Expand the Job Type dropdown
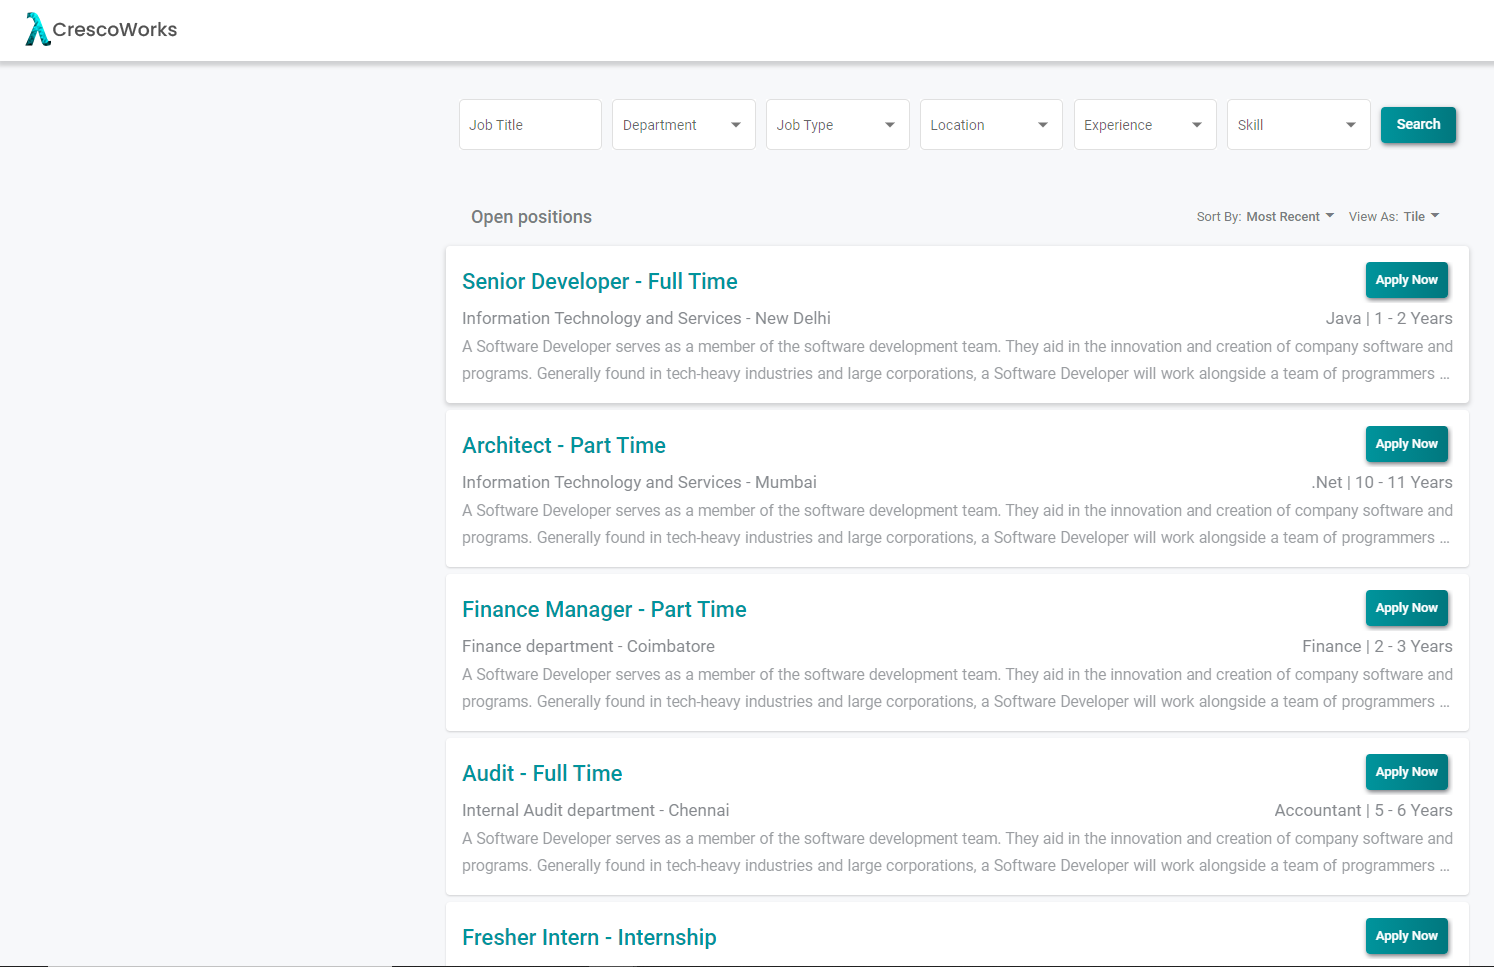This screenshot has width=1494, height=967. point(837,125)
